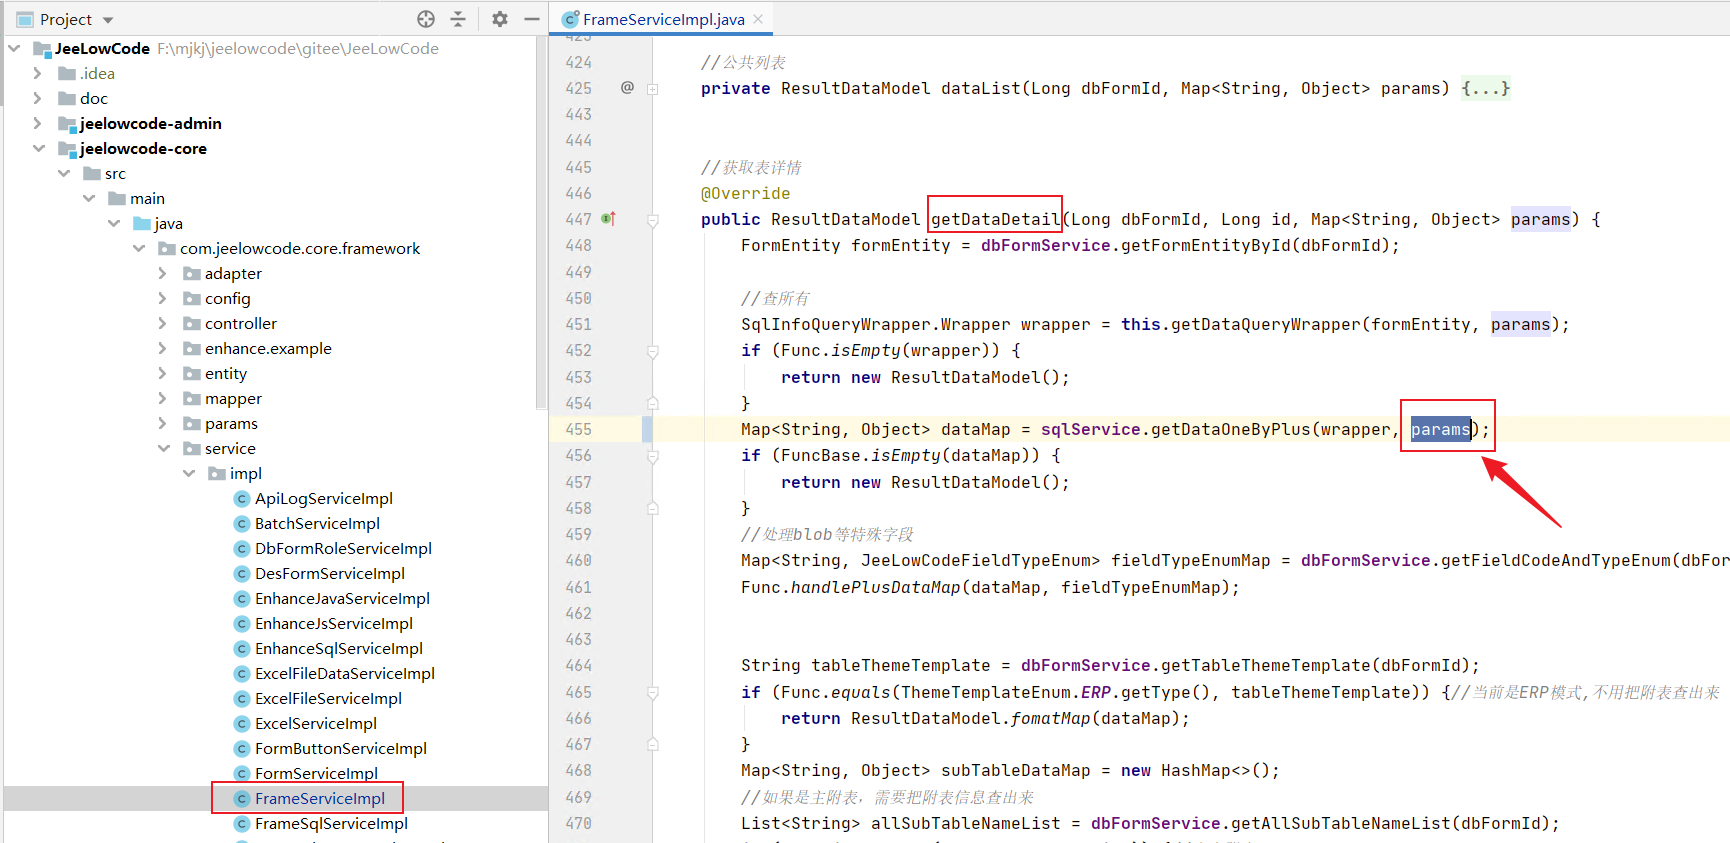Select FrameServiceImpl in project tree
The image size is (1730, 843).
319,799
